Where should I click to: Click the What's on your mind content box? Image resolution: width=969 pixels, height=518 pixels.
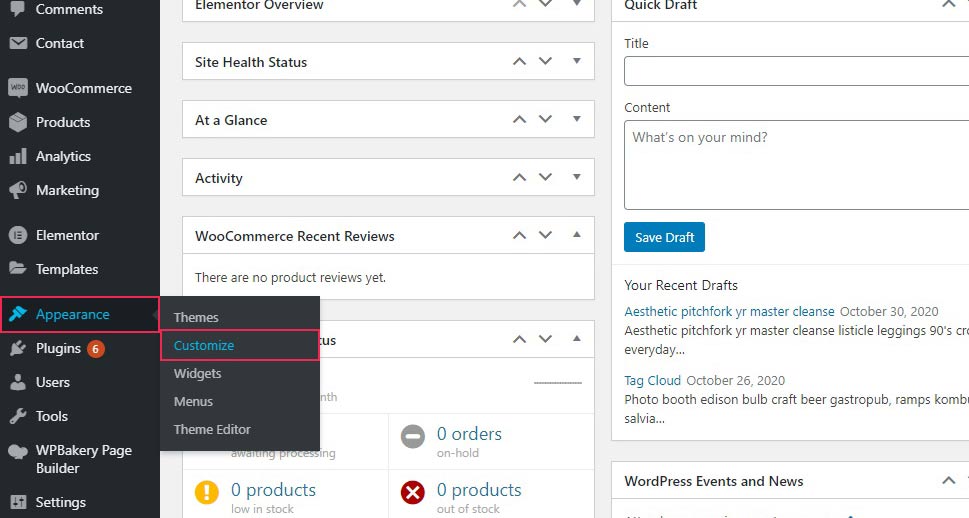coord(797,165)
